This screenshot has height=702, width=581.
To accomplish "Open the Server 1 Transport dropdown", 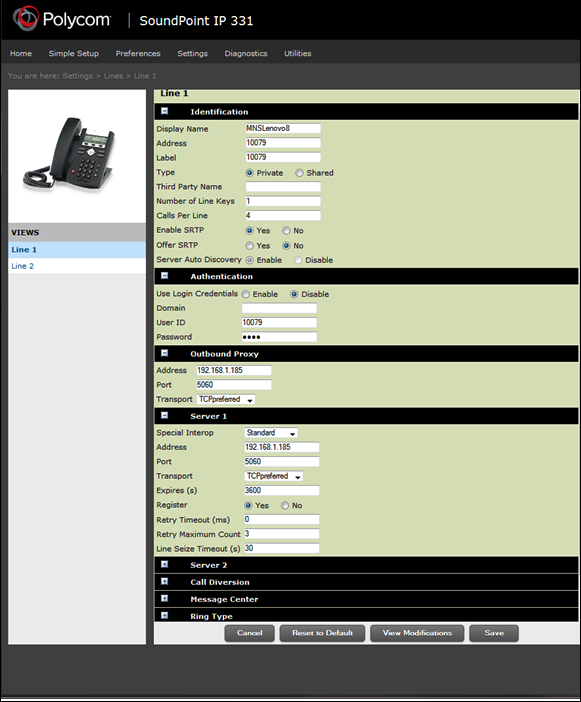I will [x=273, y=476].
